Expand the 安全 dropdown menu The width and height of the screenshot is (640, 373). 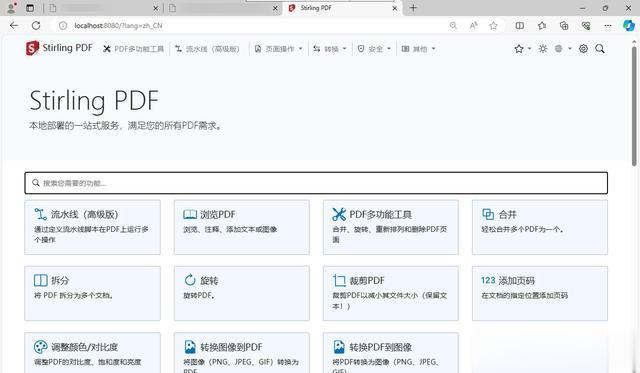coord(374,49)
